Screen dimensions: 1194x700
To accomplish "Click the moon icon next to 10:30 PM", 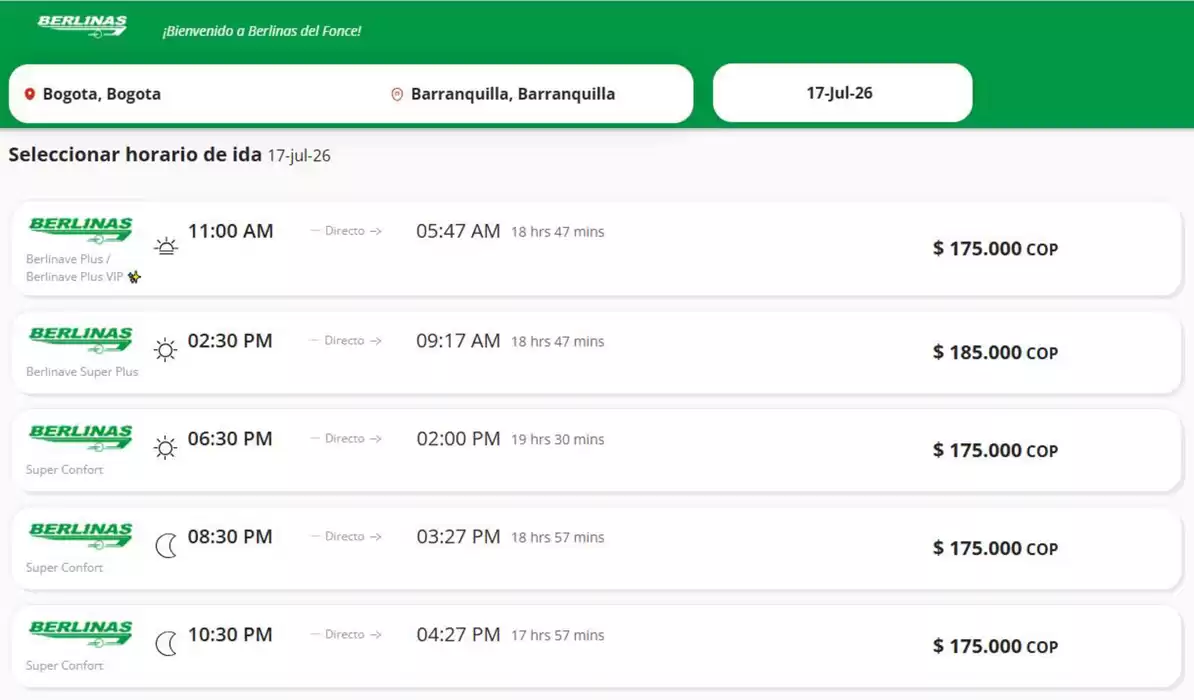I will tap(166, 644).
